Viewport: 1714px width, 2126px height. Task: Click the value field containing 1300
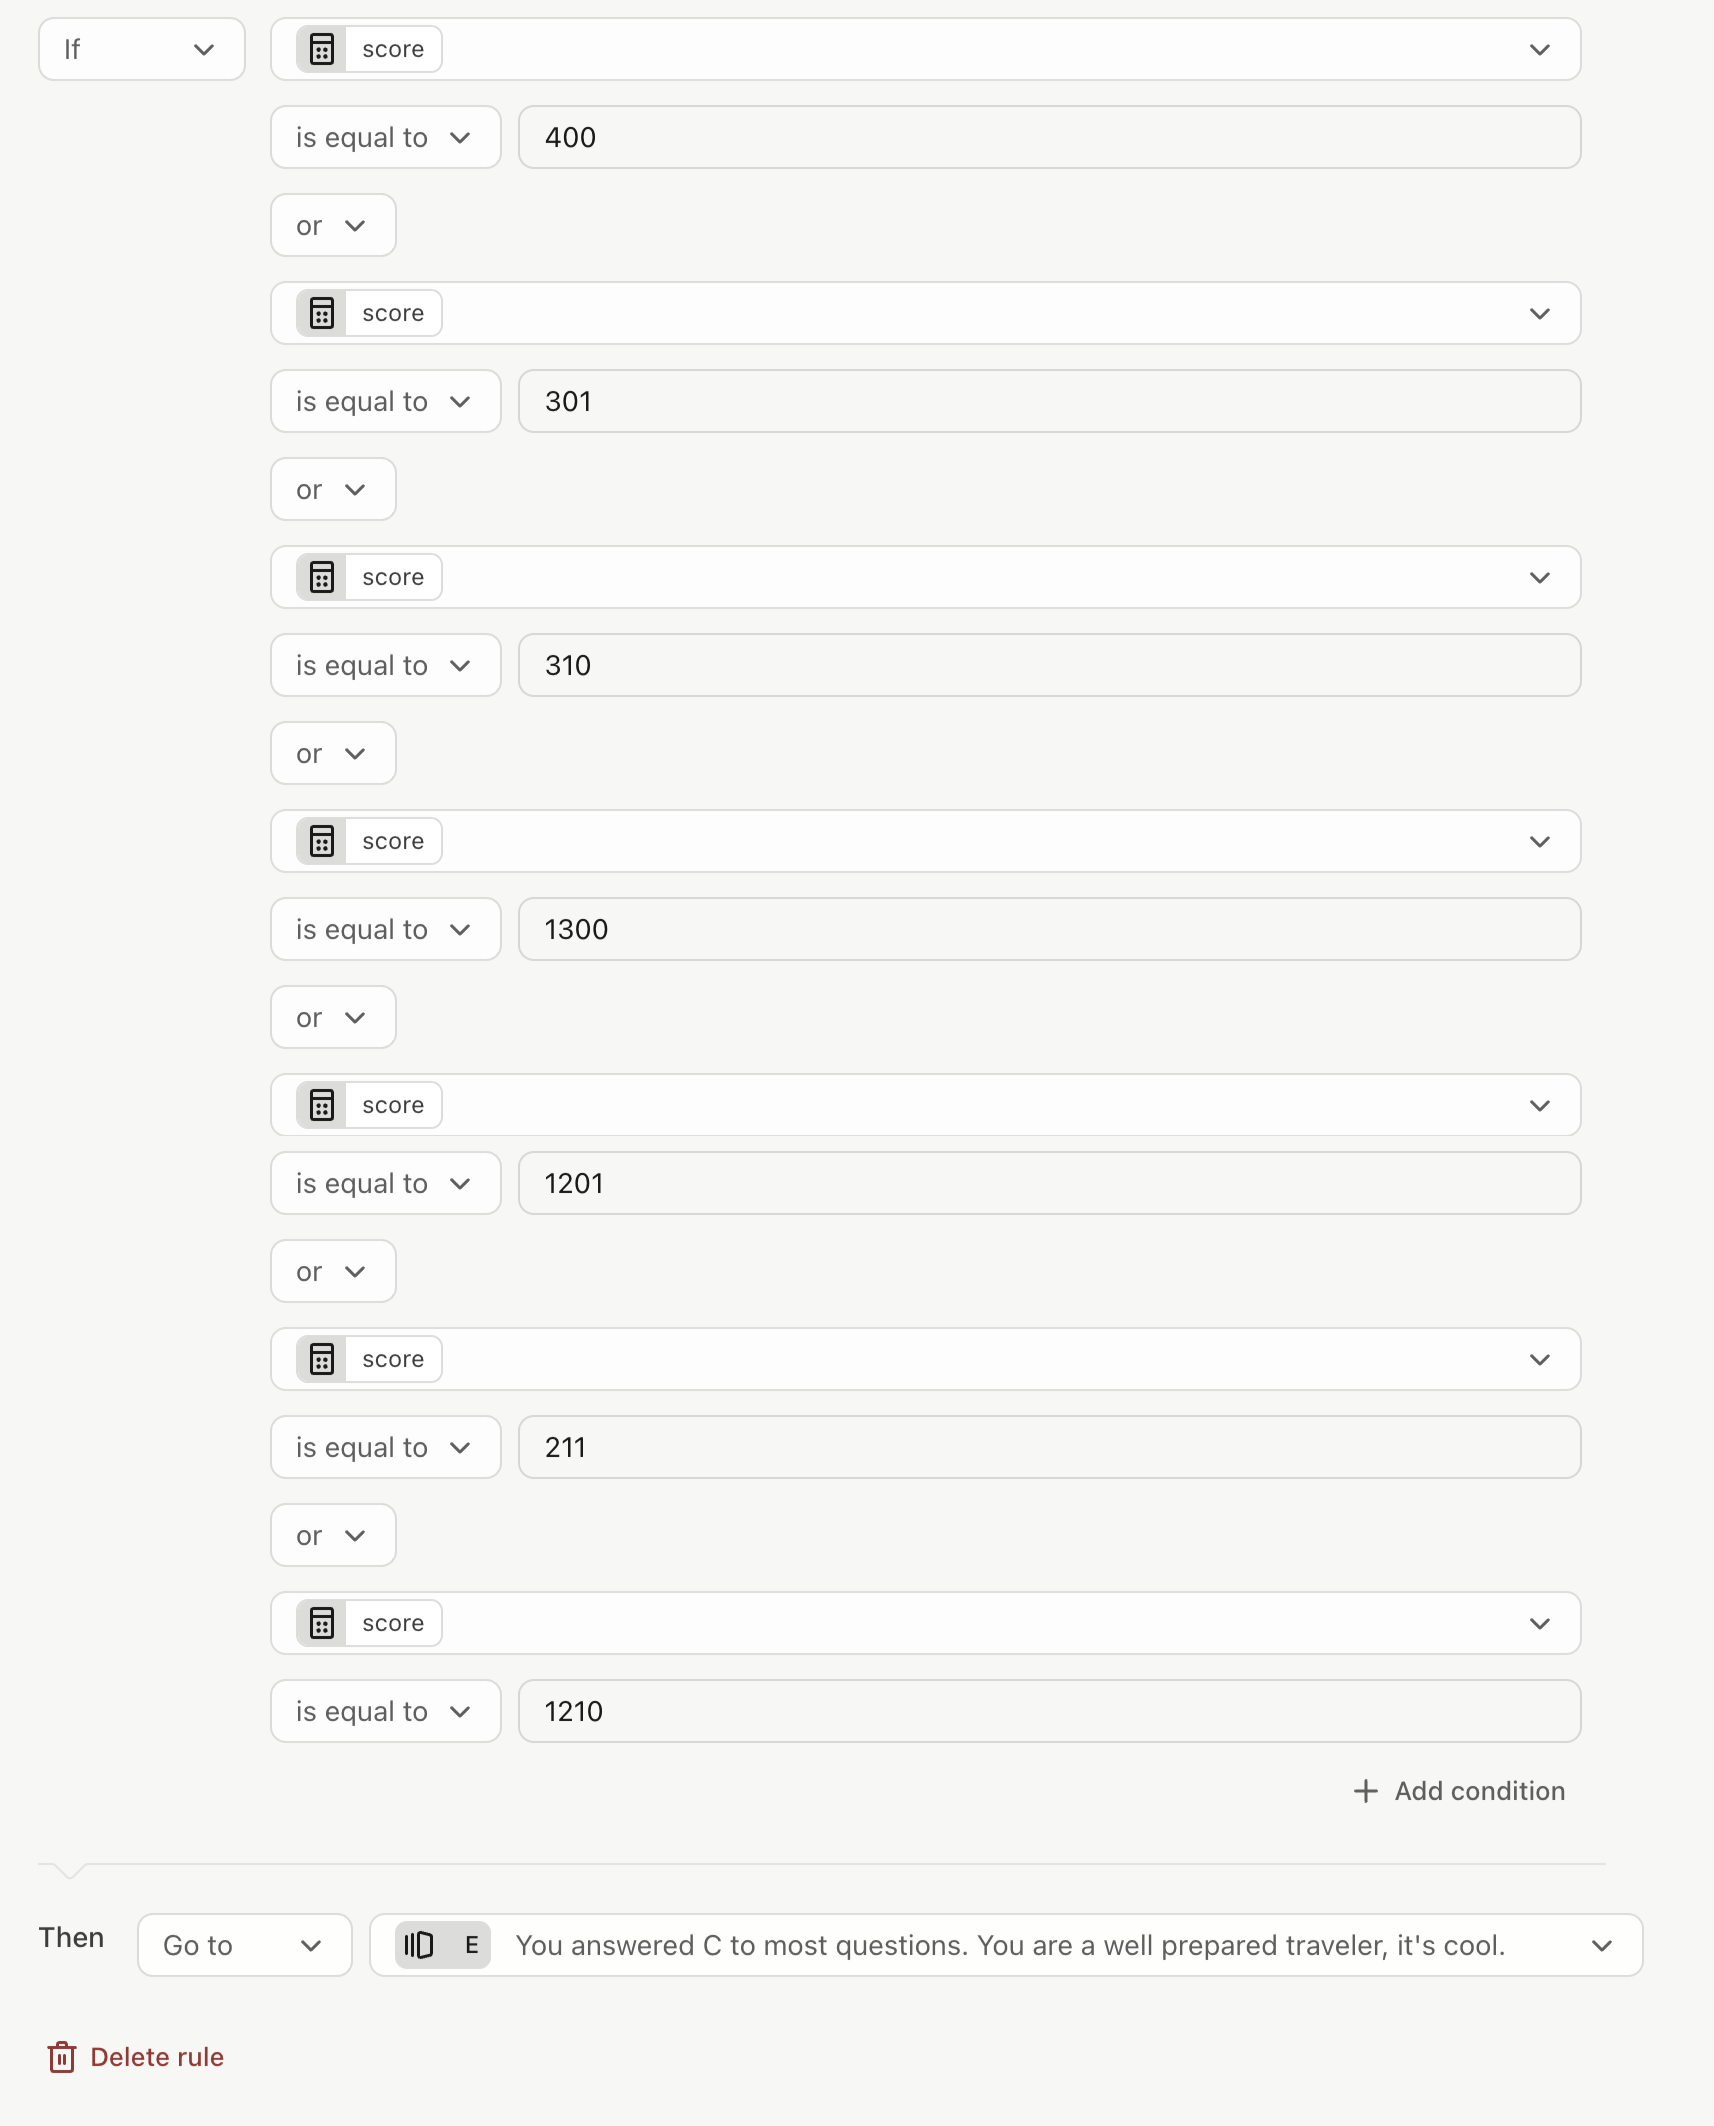tap(1049, 929)
